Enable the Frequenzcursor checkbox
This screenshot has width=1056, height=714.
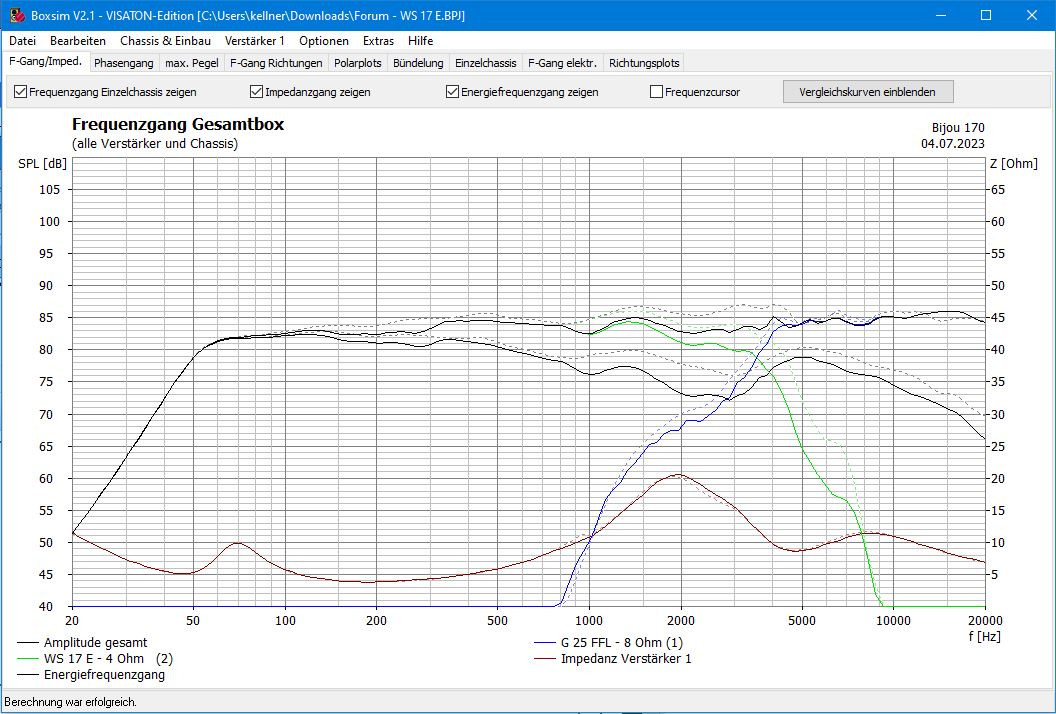click(x=657, y=92)
